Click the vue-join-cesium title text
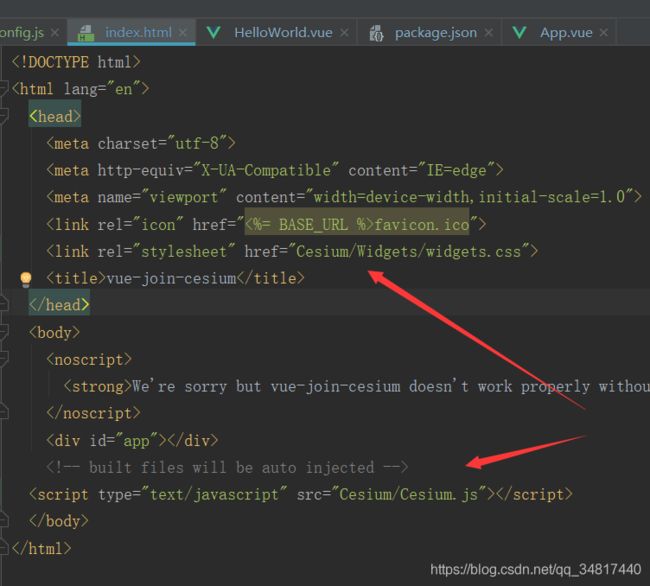 [172, 278]
